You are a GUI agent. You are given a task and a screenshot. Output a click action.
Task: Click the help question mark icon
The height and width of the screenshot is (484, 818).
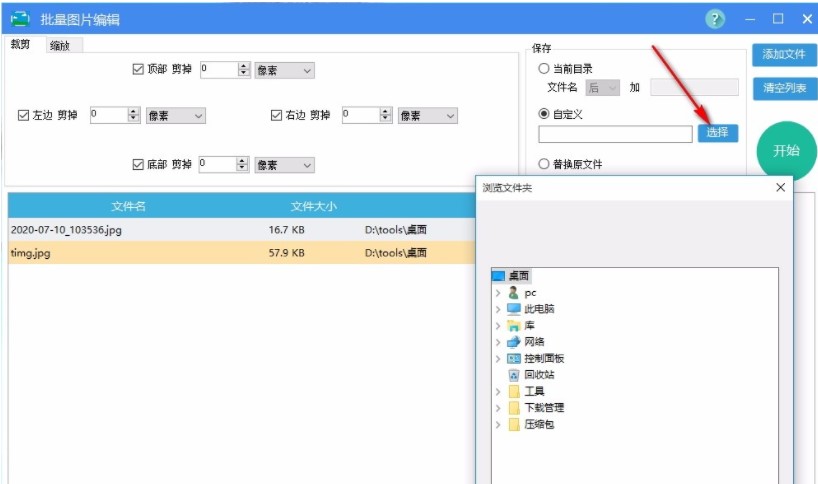tap(715, 19)
